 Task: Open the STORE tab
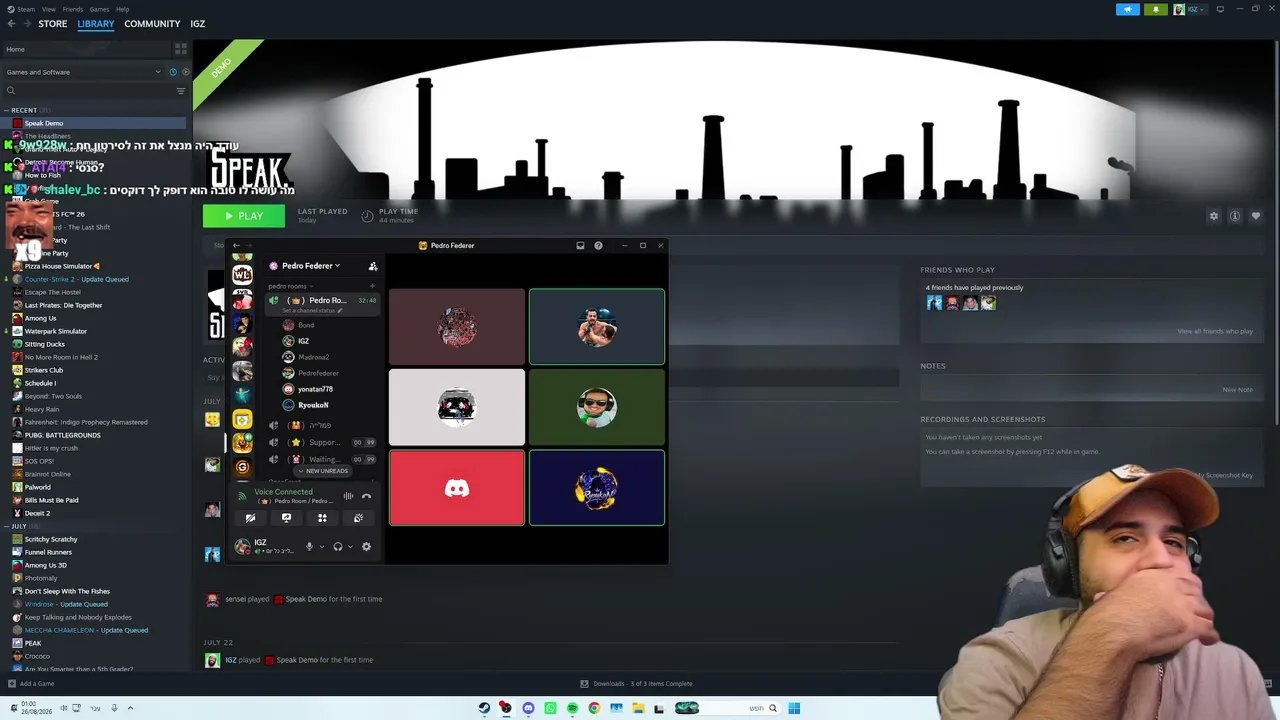coord(53,24)
